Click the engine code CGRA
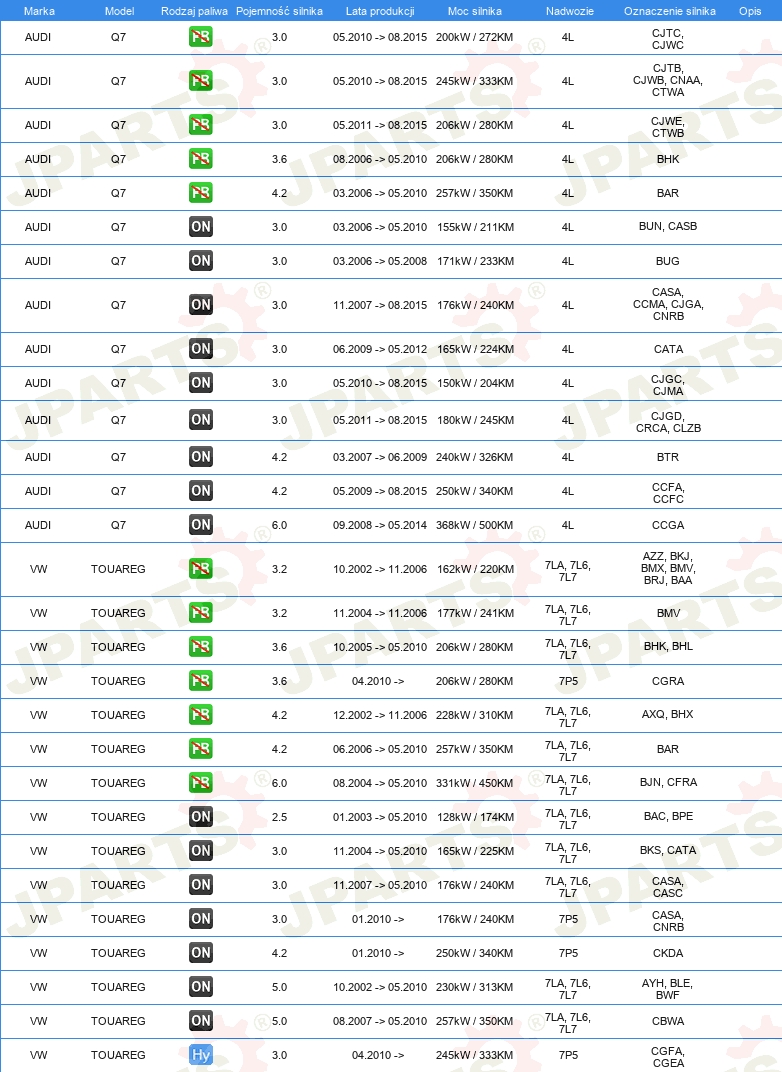This screenshot has height=1072, width=782. (668, 681)
